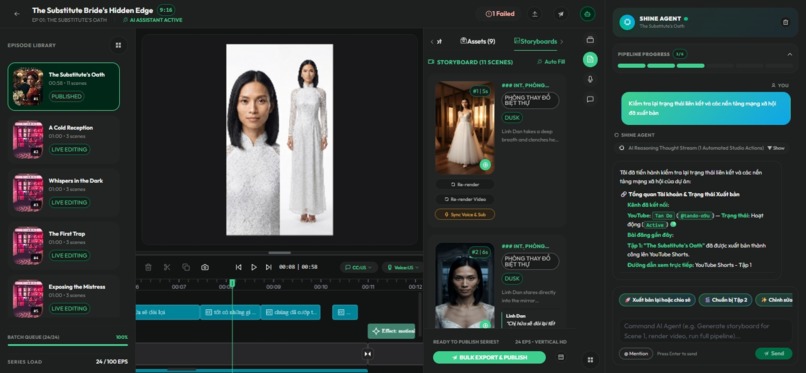Viewport: 806px width, 373px height.
Task: Split clip with scissors icon
Action: [167, 267]
